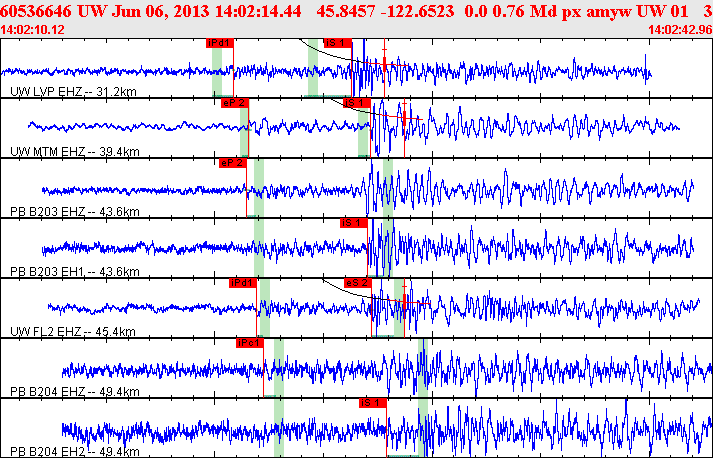Click the red coda cross marker on FL2 trace
The height and width of the screenshot is (458, 713).
coord(404,302)
